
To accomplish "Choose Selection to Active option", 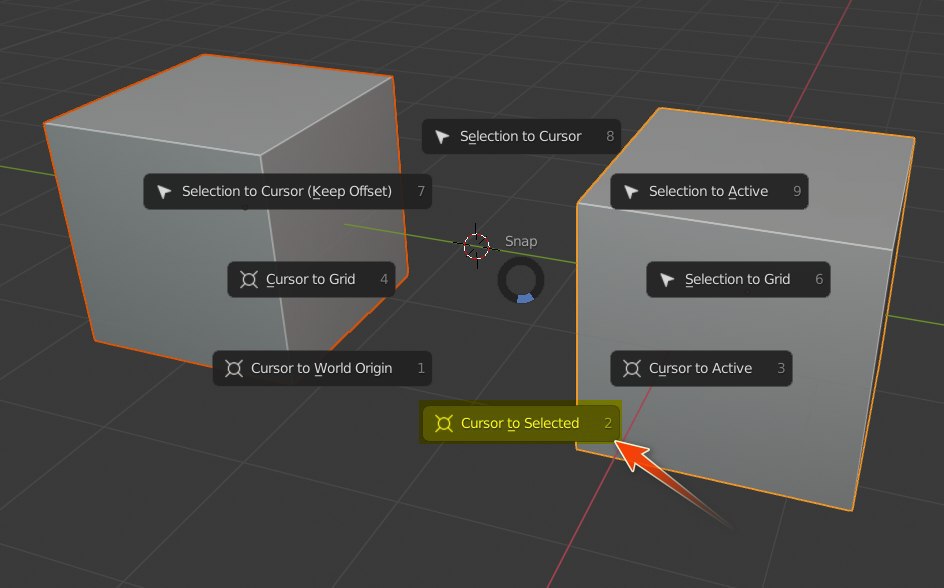I will tap(709, 191).
